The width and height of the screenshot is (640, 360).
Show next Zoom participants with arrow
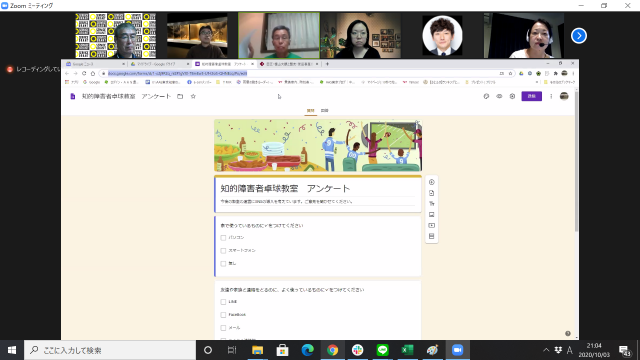click(579, 36)
